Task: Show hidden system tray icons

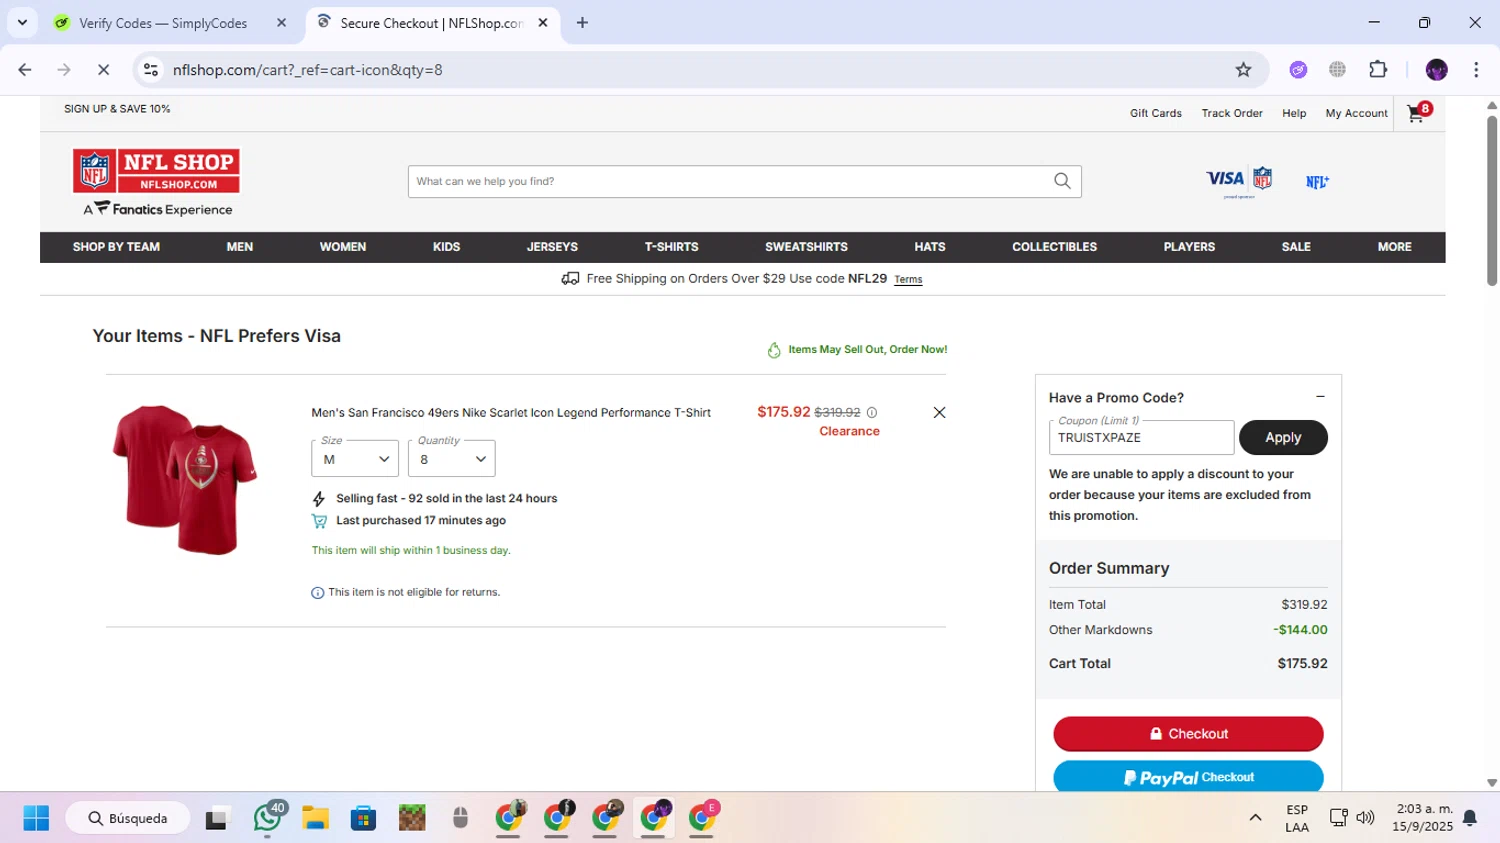Action: 1255,818
